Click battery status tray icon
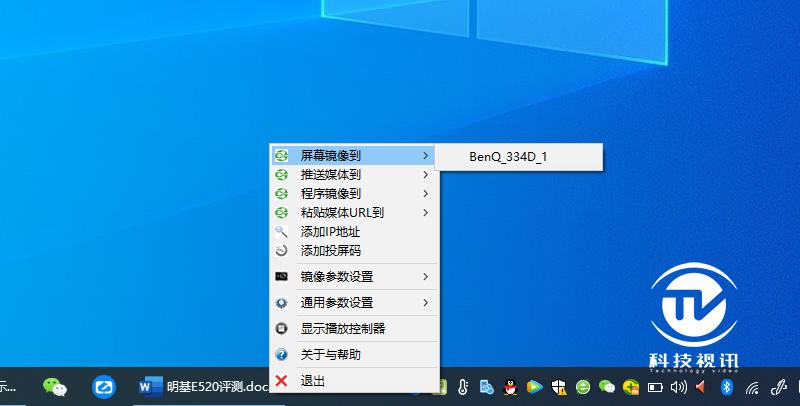 coord(655,388)
